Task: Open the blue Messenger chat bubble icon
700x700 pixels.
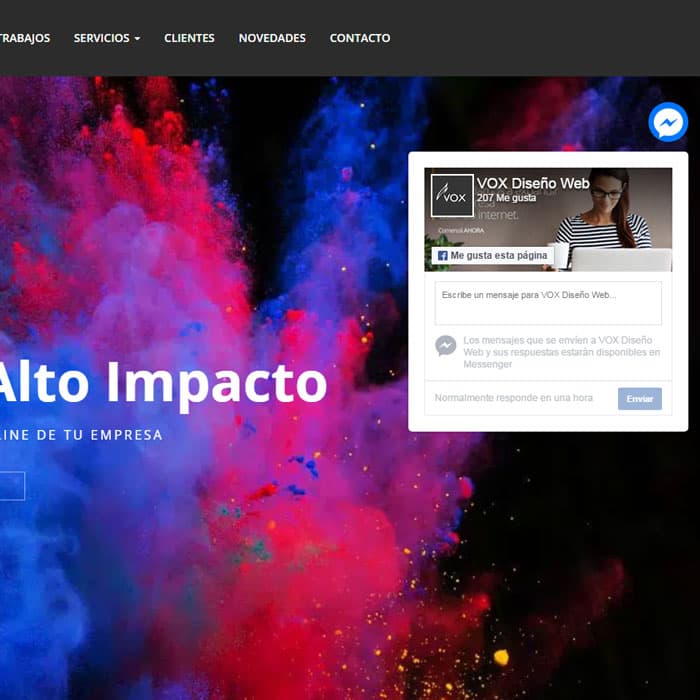Action: point(668,122)
